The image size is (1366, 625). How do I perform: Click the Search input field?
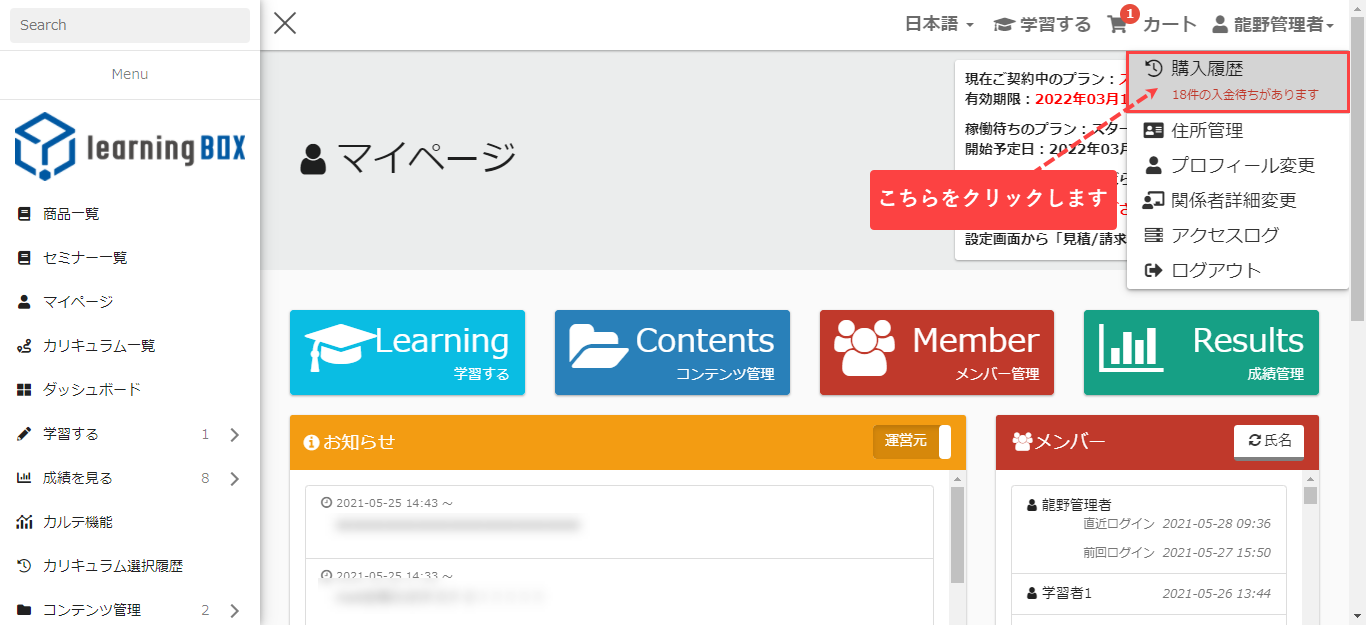130,25
